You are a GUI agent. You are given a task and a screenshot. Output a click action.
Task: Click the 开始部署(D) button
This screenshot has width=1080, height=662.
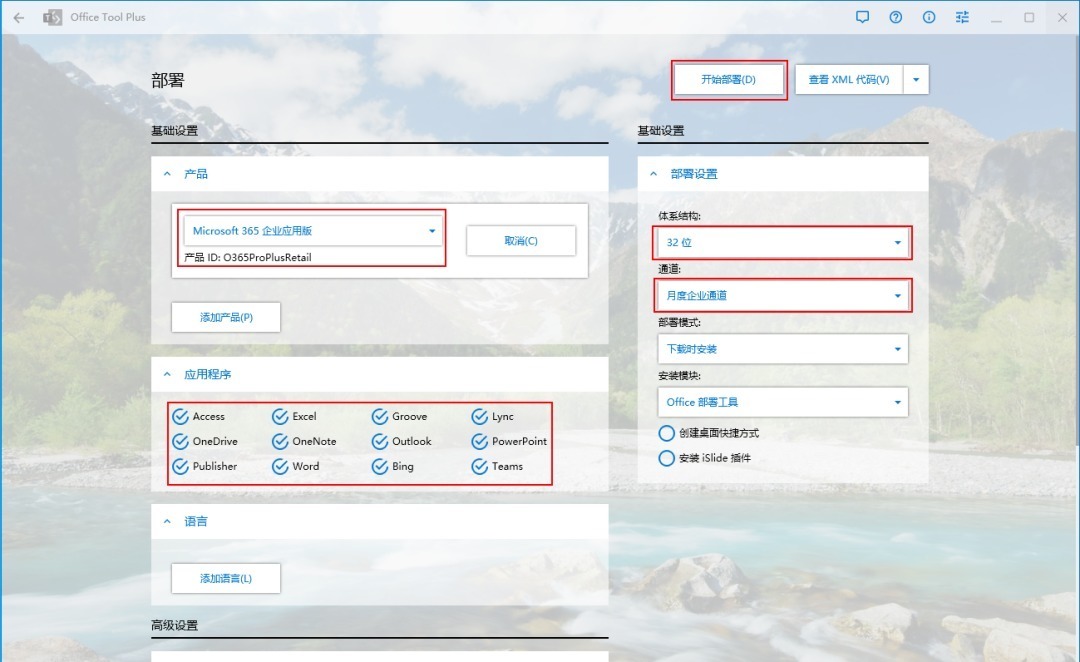tap(728, 80)
